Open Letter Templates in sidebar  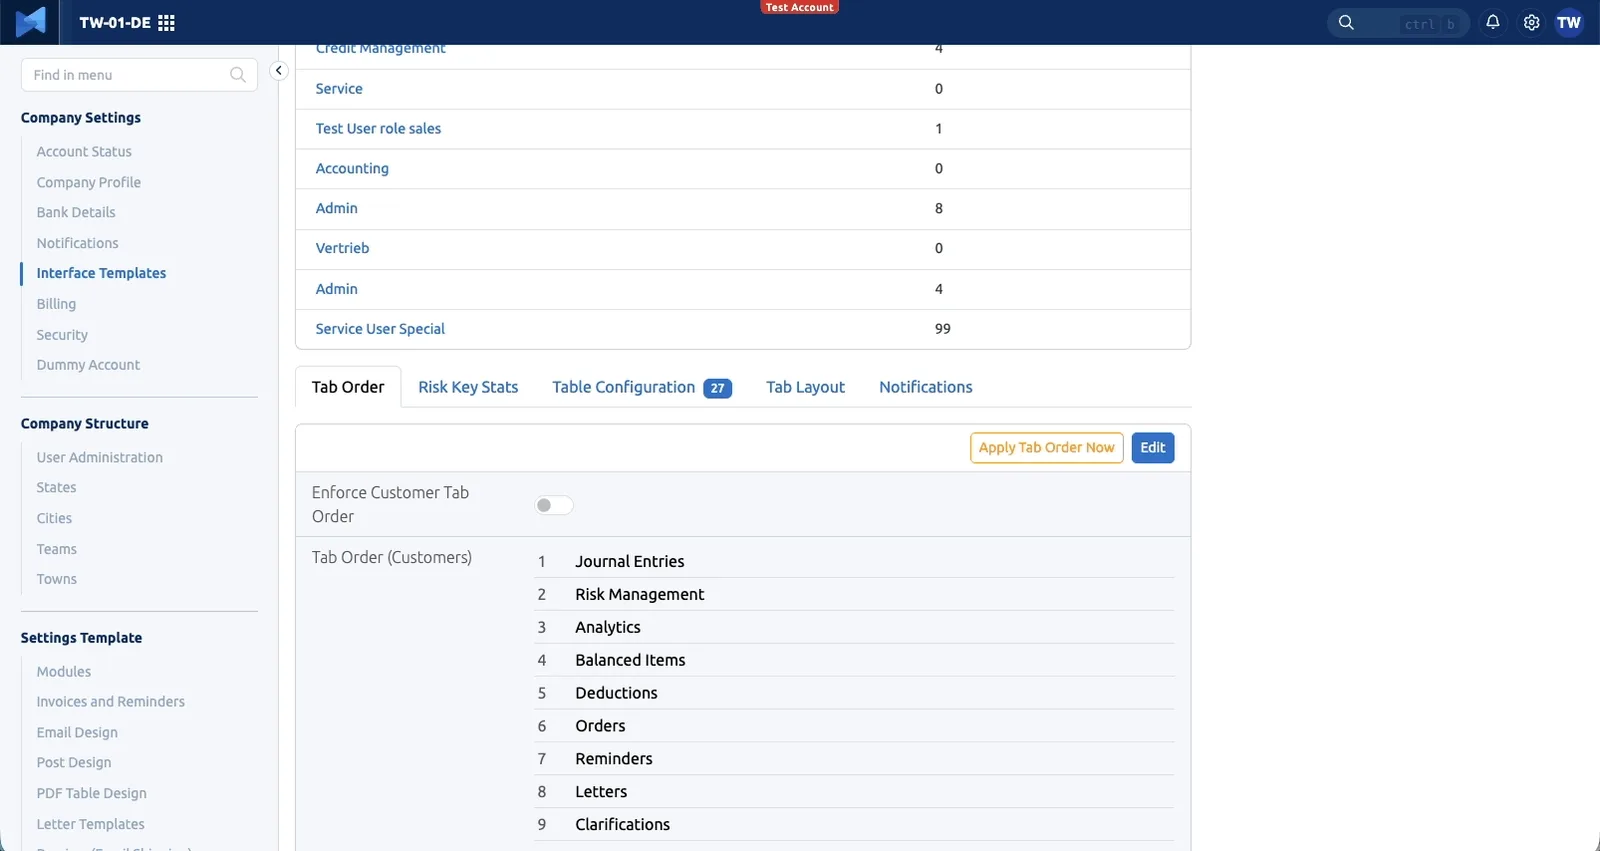(x=91, y=824)
